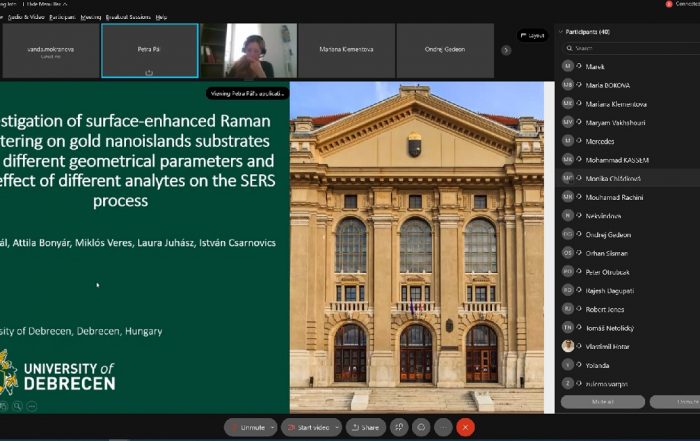The height and width of the screenshot is (441, 700).
Task: Select Robert Jones in the participant list
Action: 627,309
